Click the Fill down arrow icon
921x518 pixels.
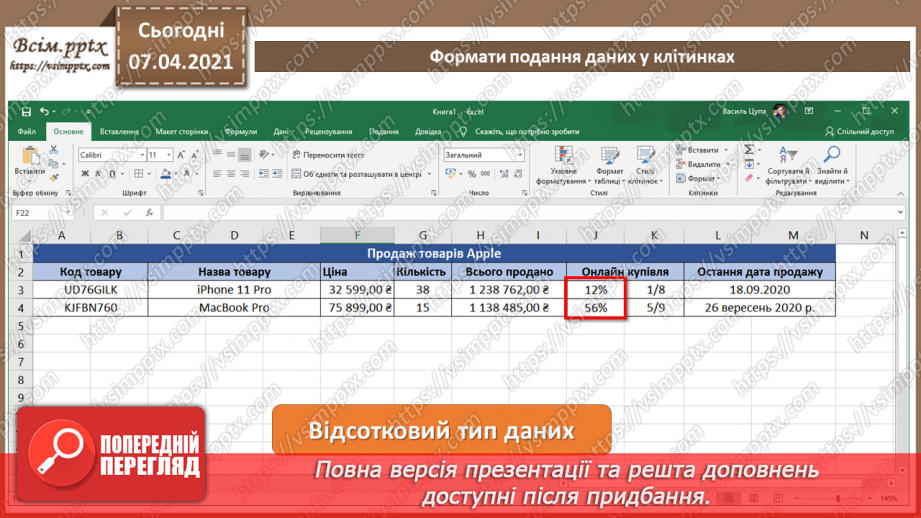749,164
